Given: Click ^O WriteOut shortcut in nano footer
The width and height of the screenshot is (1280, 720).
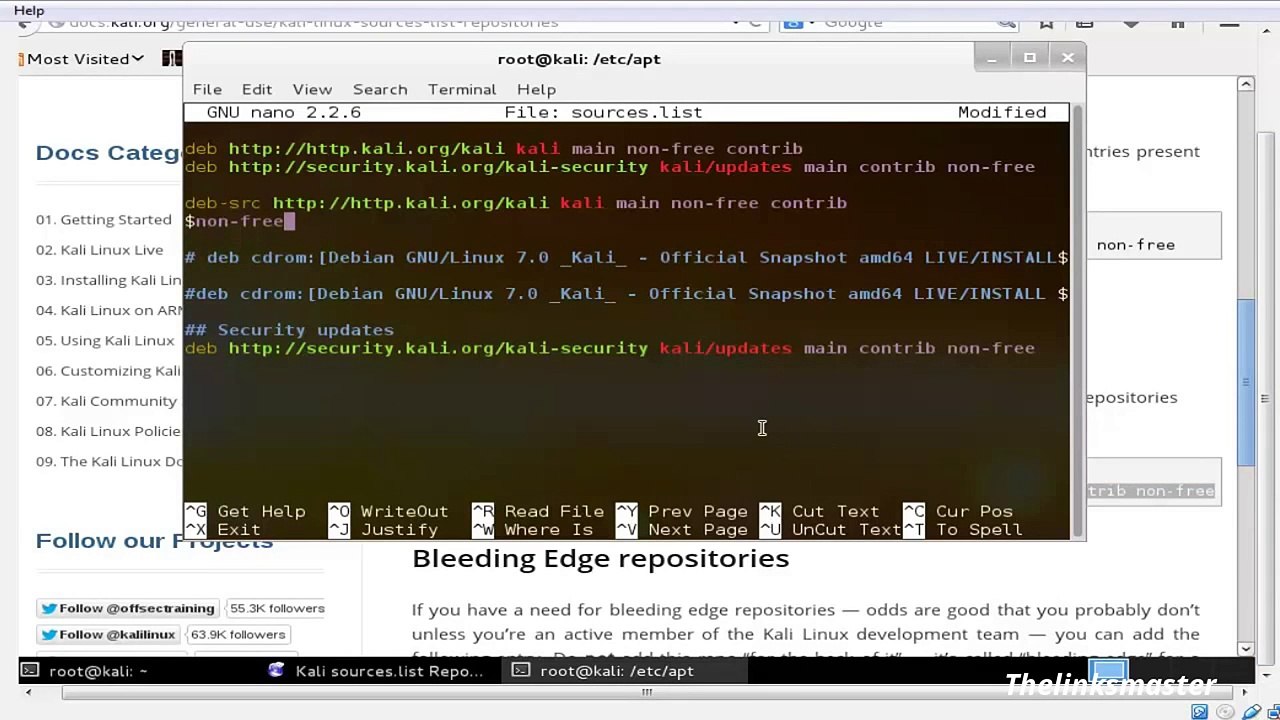Looking at the screenshot, I should pos(388,512).
